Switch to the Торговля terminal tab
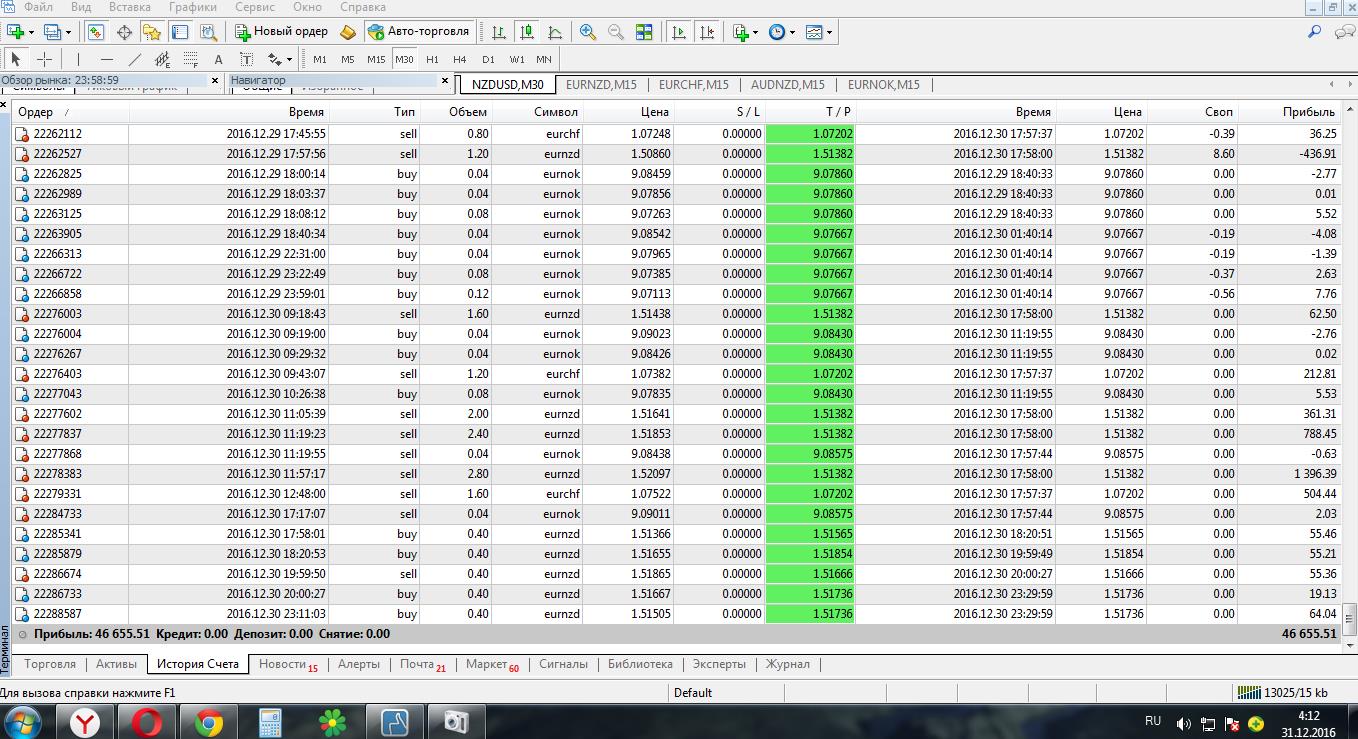 (x=50, y=664)
